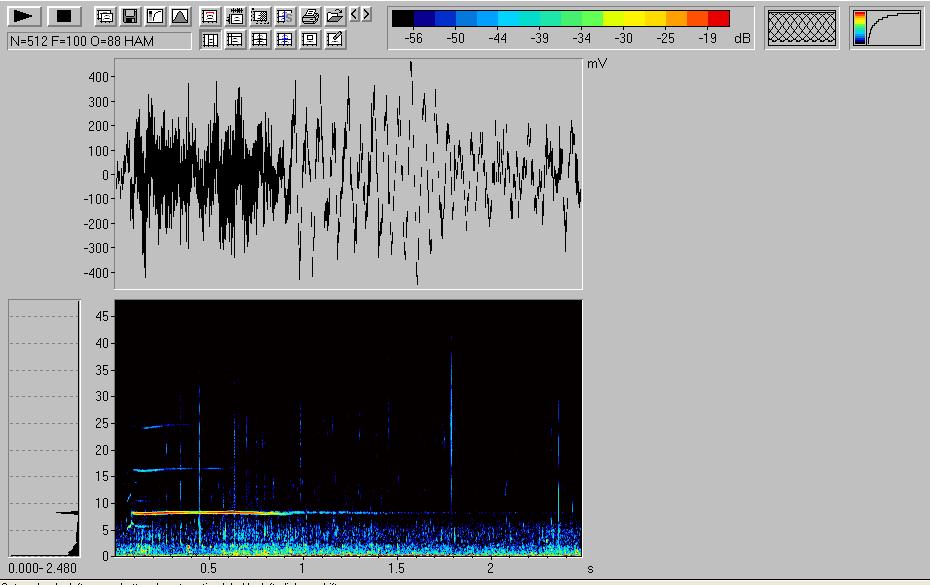
Task: Click the left arrow scroll button
Action: click(x=354, y=15)
